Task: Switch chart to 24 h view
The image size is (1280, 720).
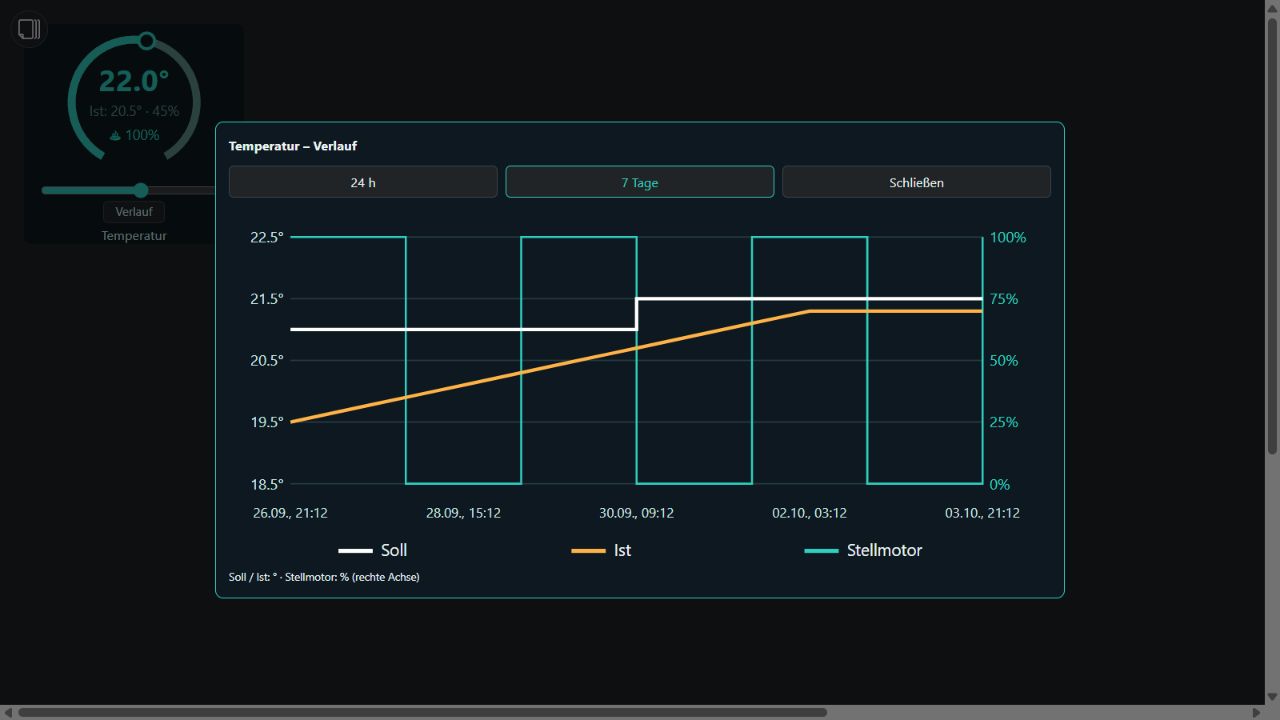Action: pyautogui.click(x=363, y=182)
